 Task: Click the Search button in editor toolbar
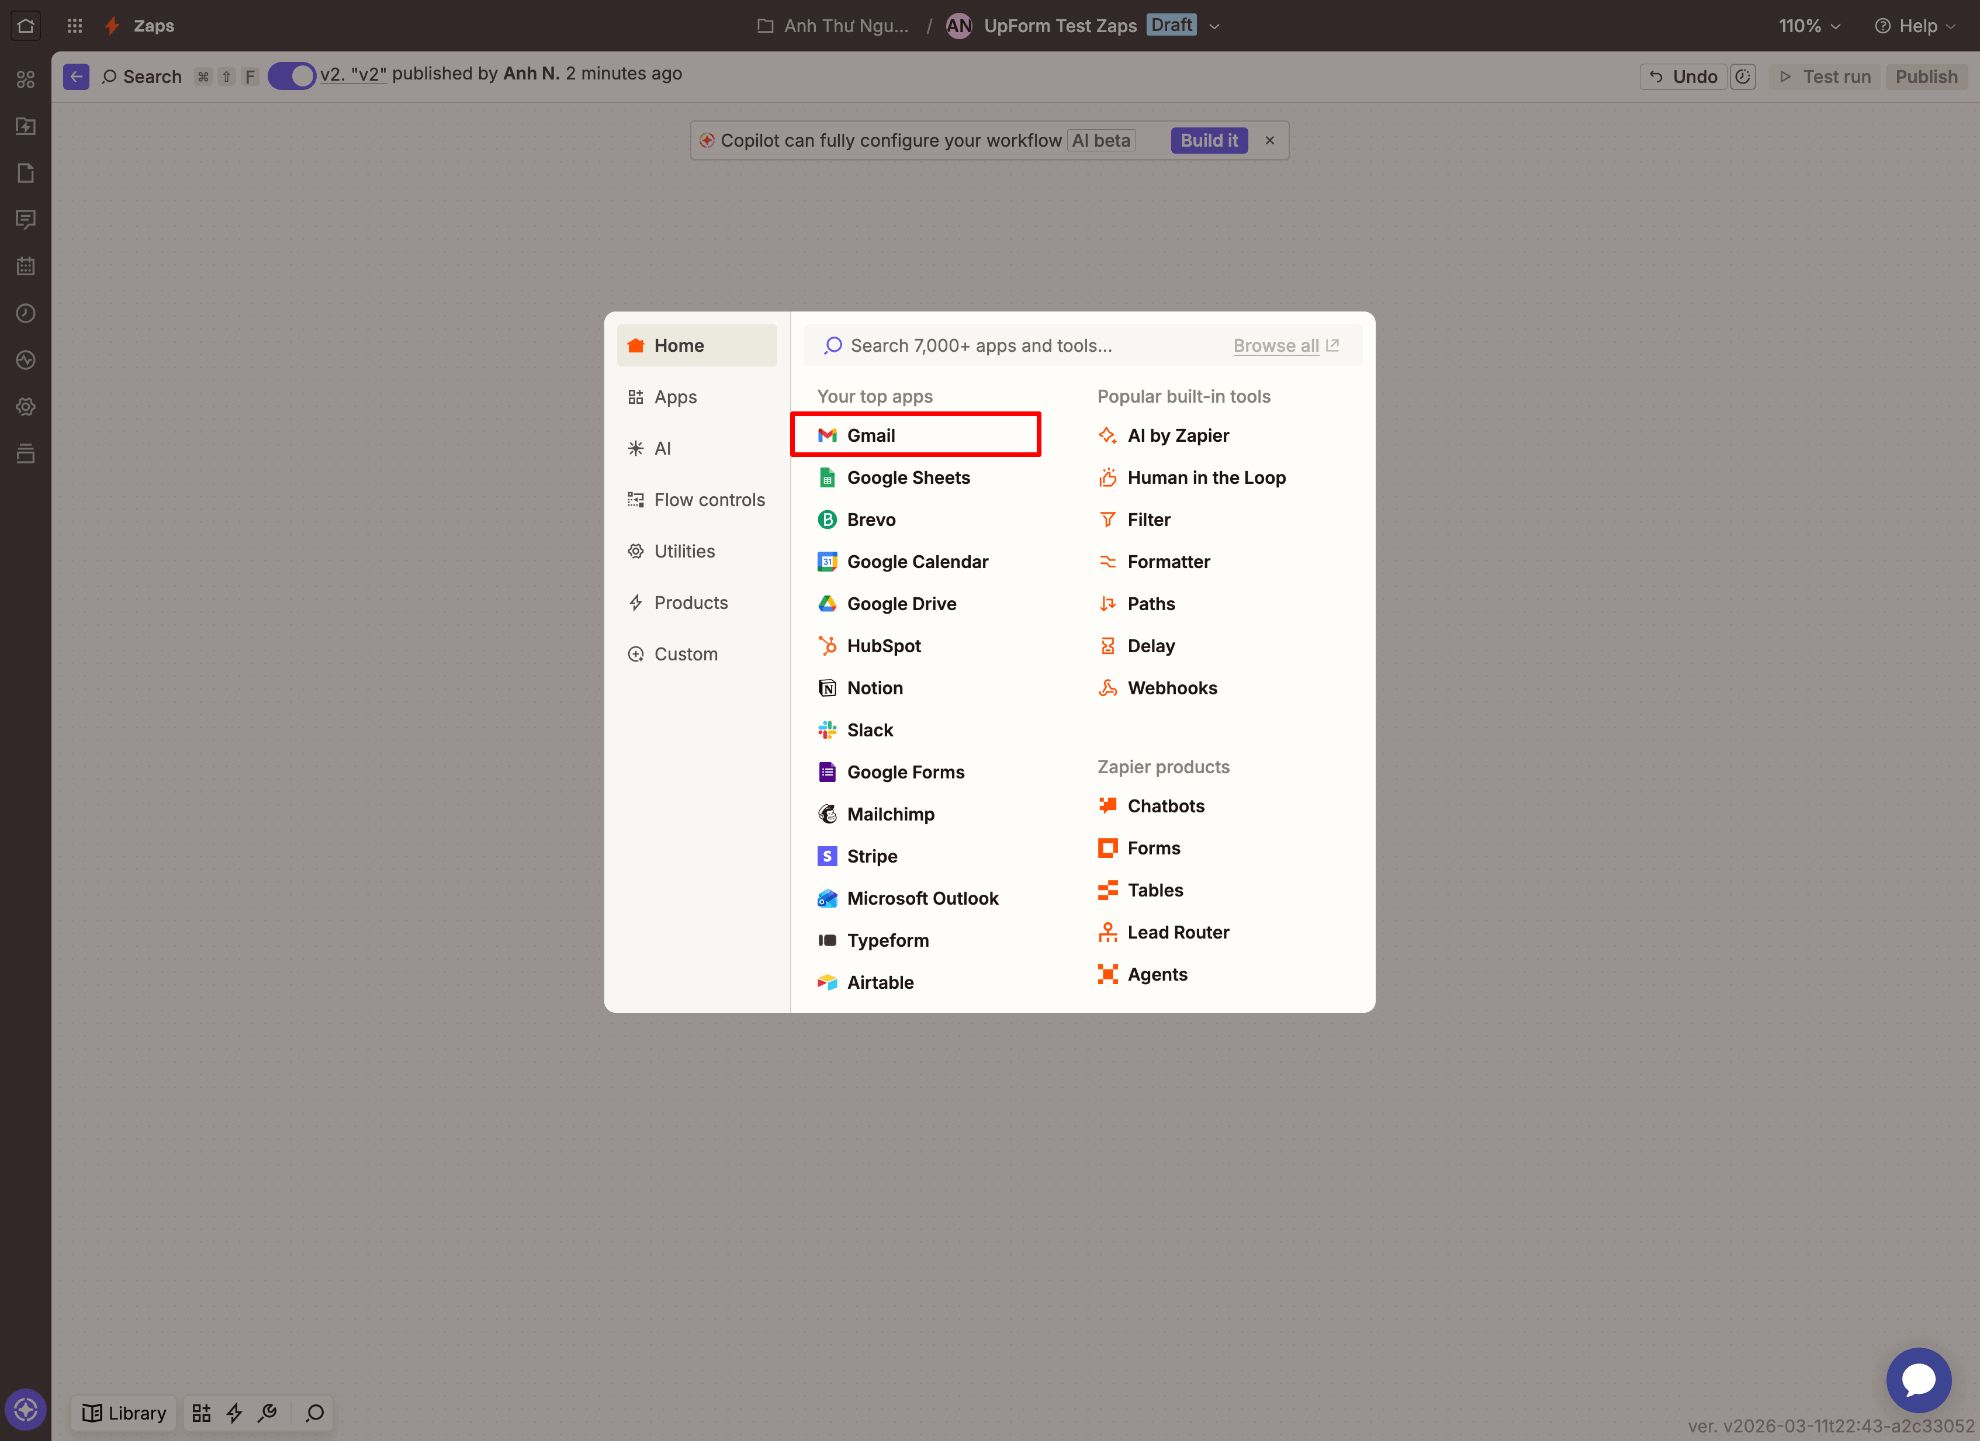pos(142,77)
